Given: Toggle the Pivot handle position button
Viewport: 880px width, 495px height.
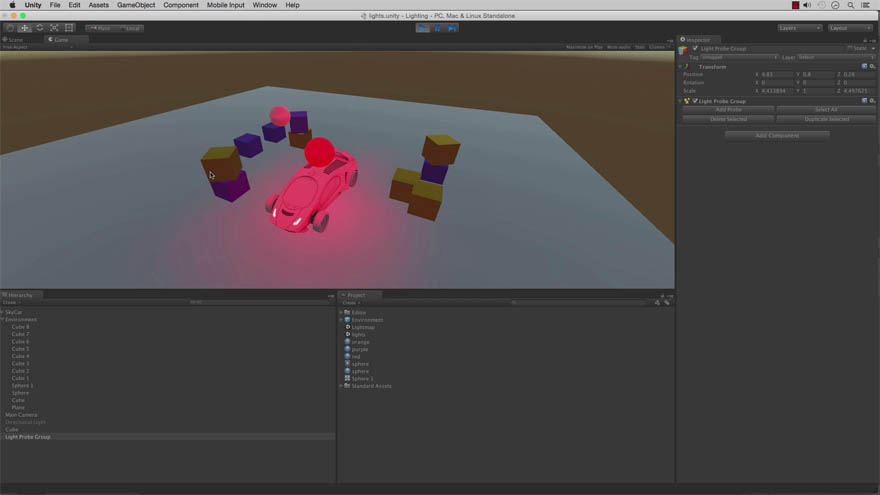Looking at the screenshot, I should (x=100, y=28).
